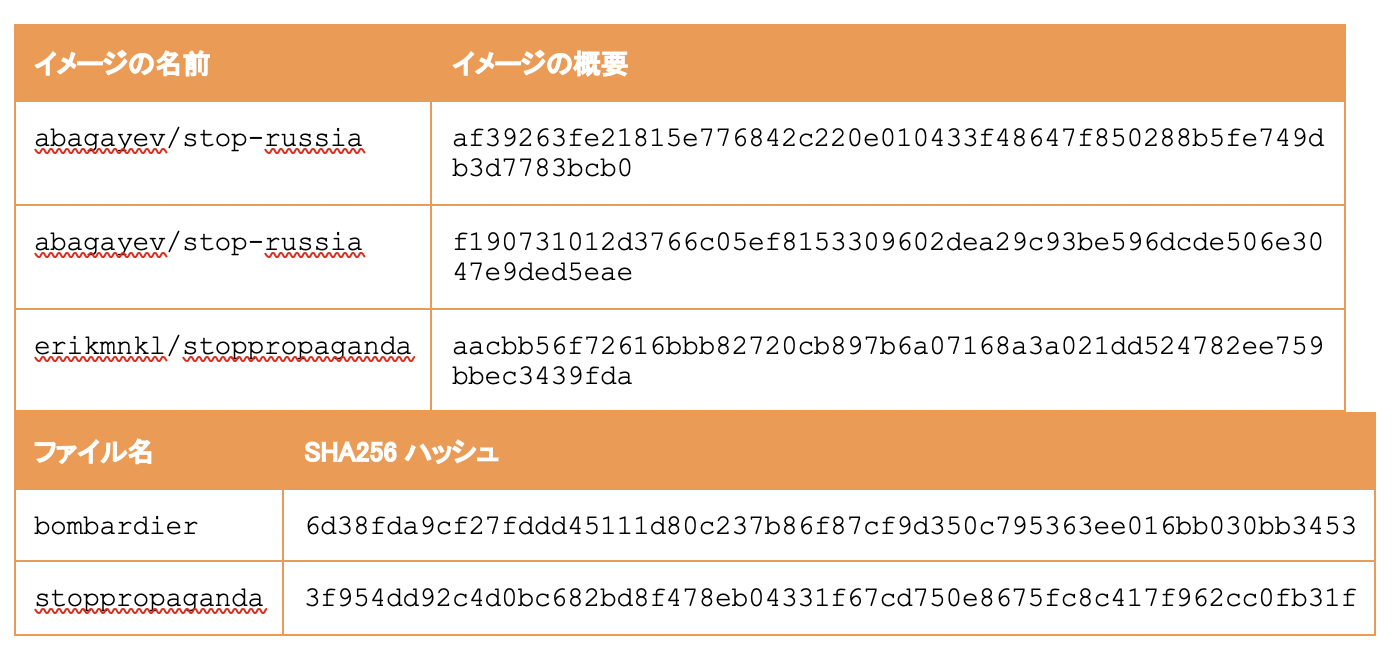Click hash continuation 47e9ded5eae
1392x656 pixels.
pyautogui.click(x=542, y=272)
